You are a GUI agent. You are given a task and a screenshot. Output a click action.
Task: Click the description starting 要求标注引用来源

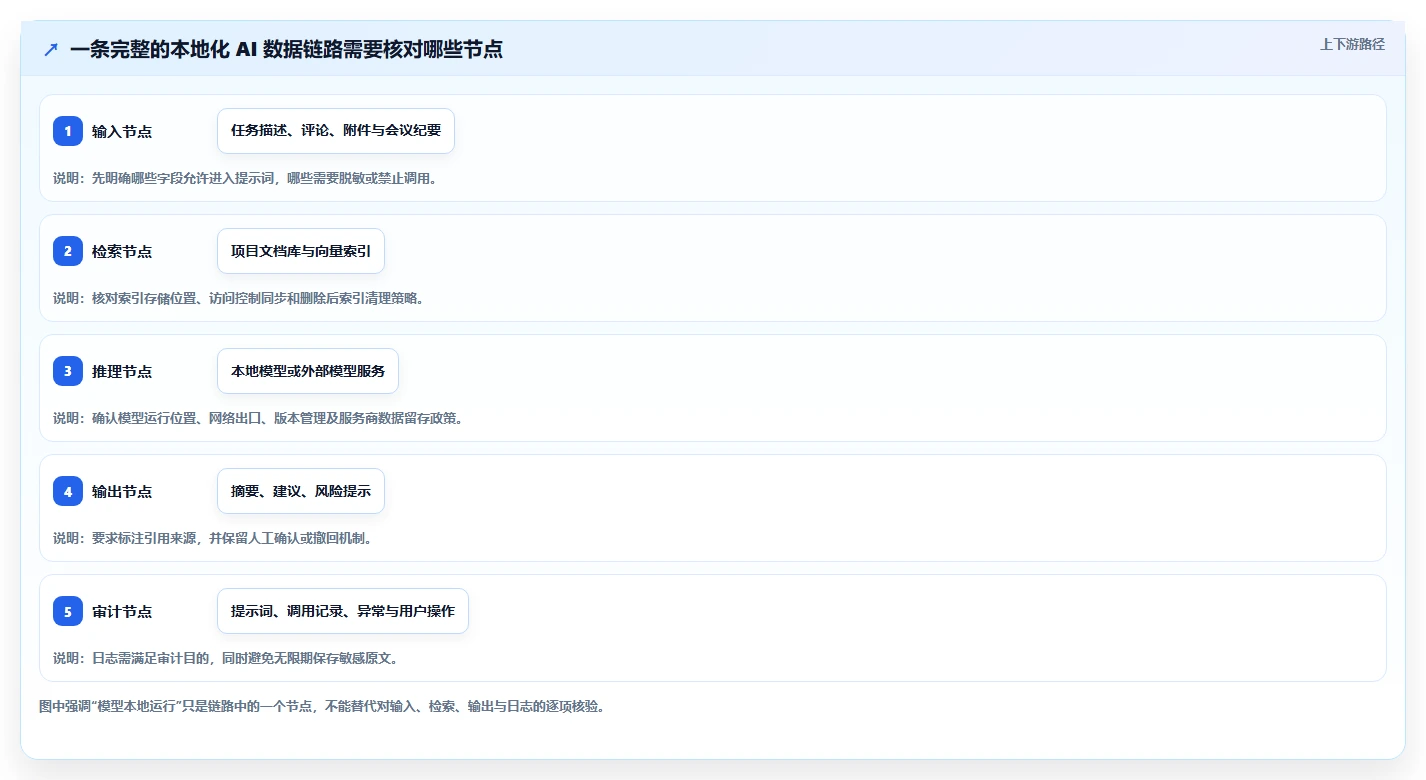point(212,538)
